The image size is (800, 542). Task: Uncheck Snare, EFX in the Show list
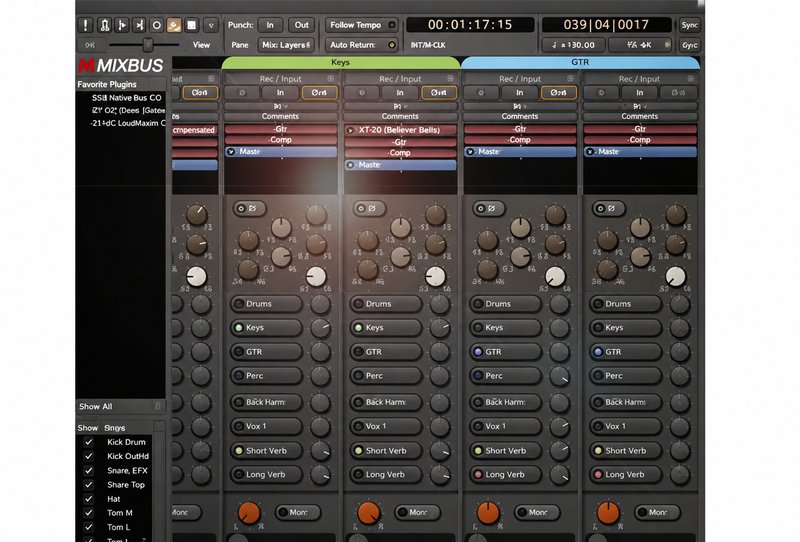89,471
